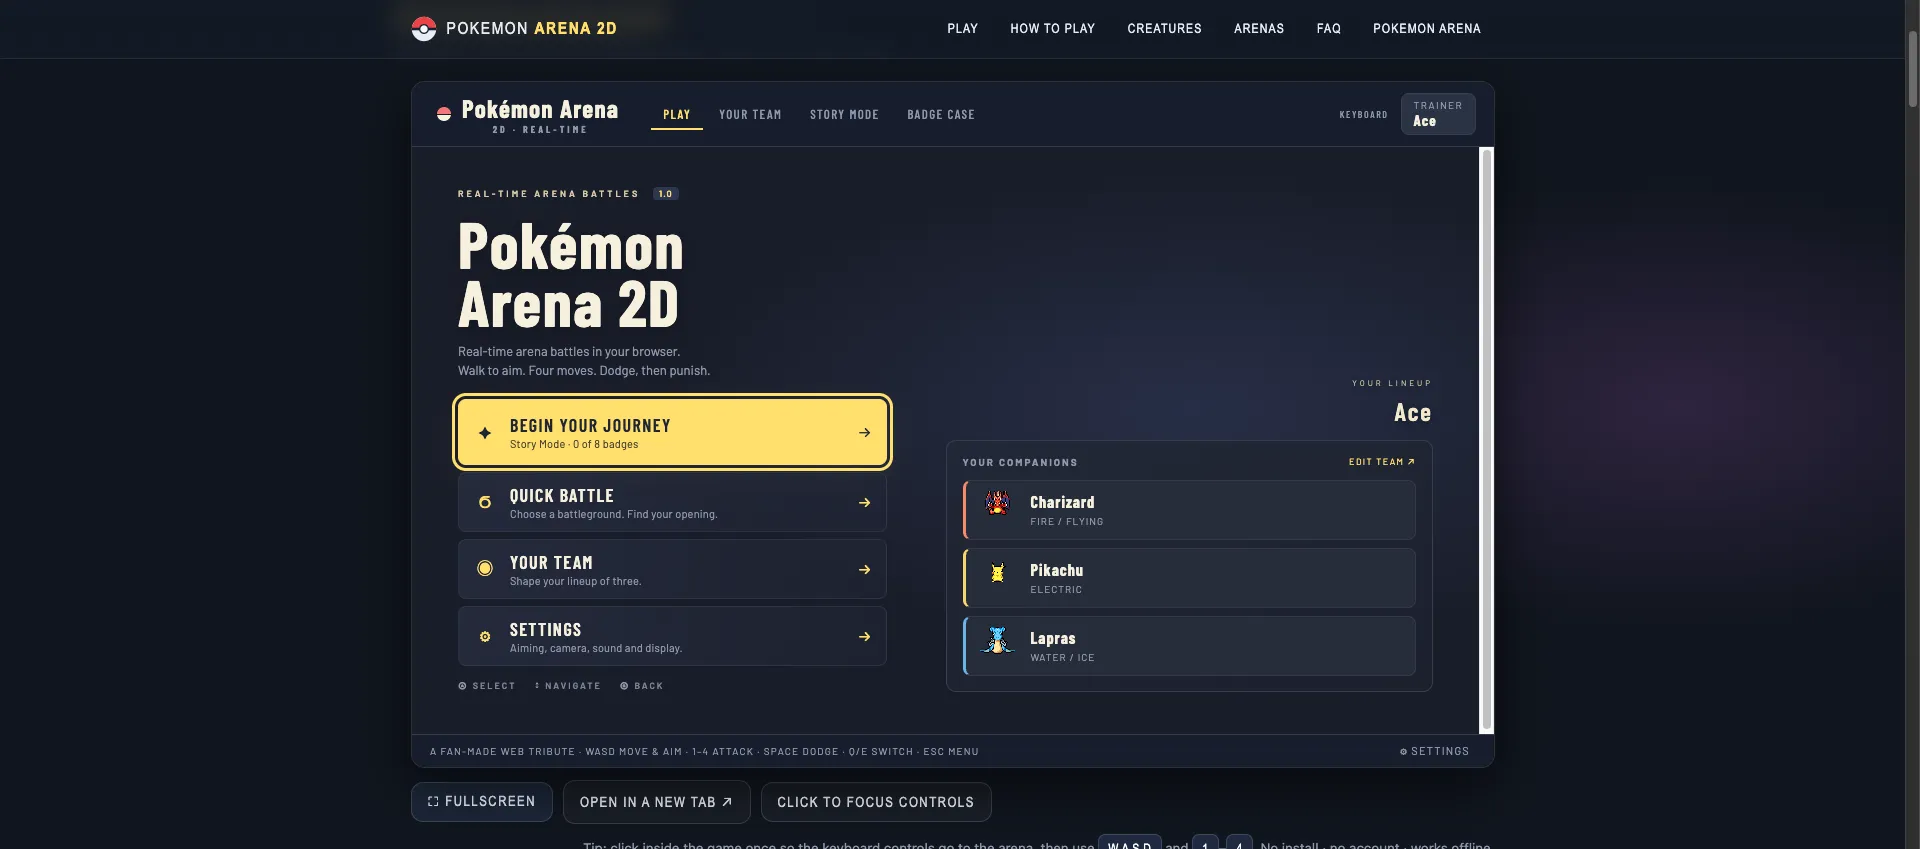Launch Quick Battle
Viewport: 1920px width, 849px height.
point(672,503)
